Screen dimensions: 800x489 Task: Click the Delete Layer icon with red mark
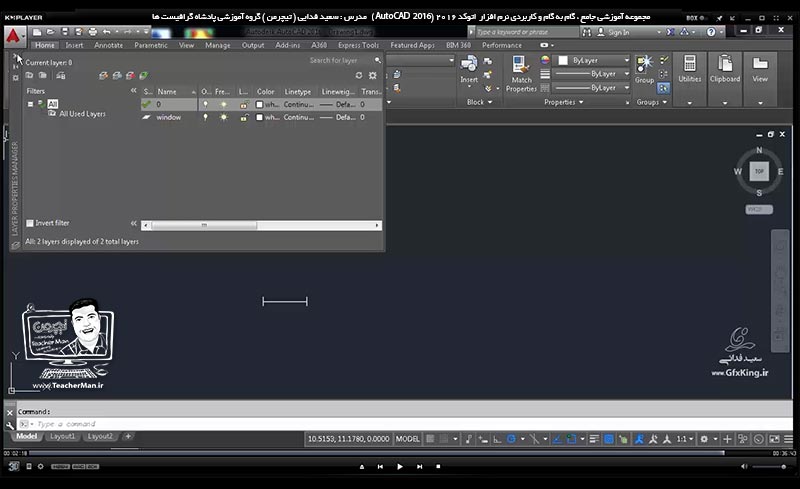[x=130, y=76]
